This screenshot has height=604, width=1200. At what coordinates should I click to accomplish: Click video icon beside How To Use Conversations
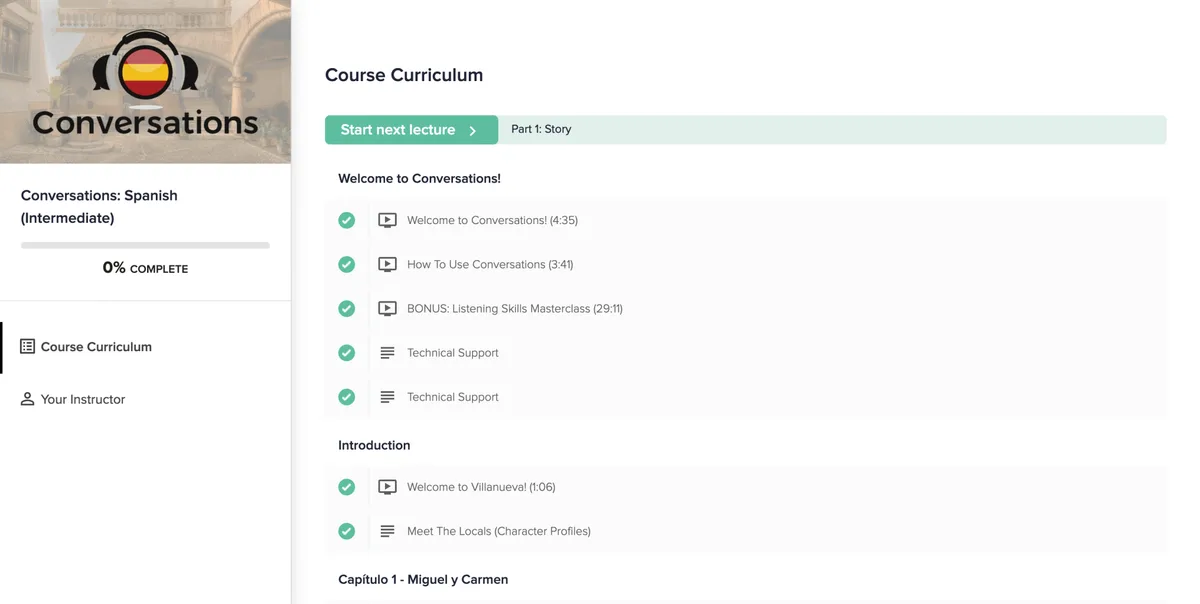coord(387,264)
